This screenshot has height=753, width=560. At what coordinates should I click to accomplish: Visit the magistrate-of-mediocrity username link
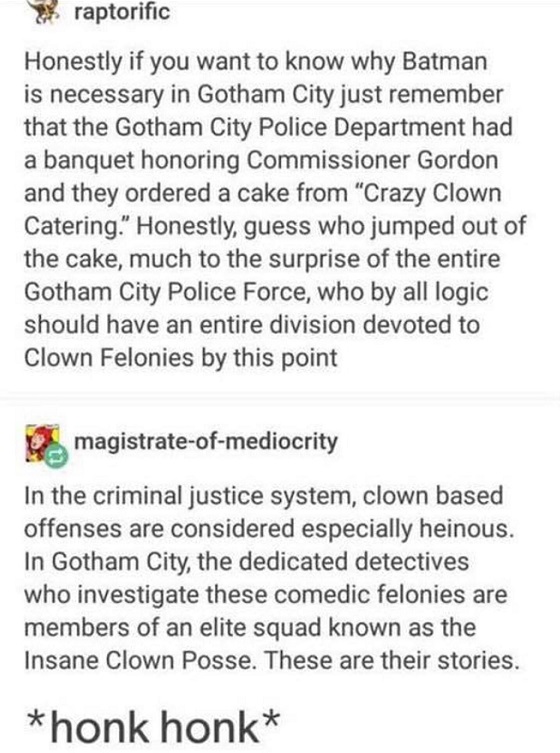[206, 441]
